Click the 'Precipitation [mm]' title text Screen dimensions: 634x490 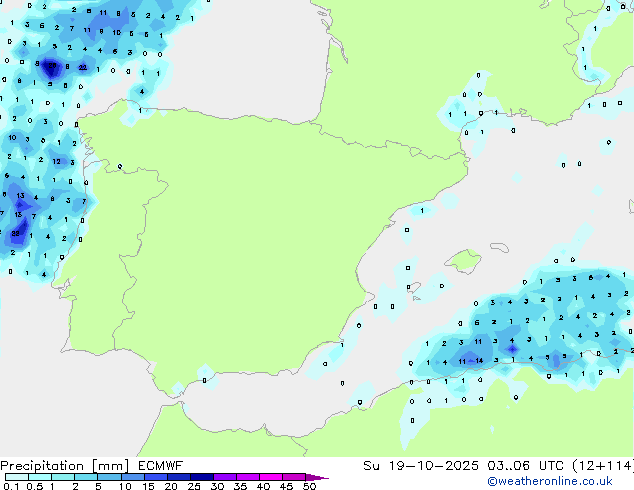65,466
